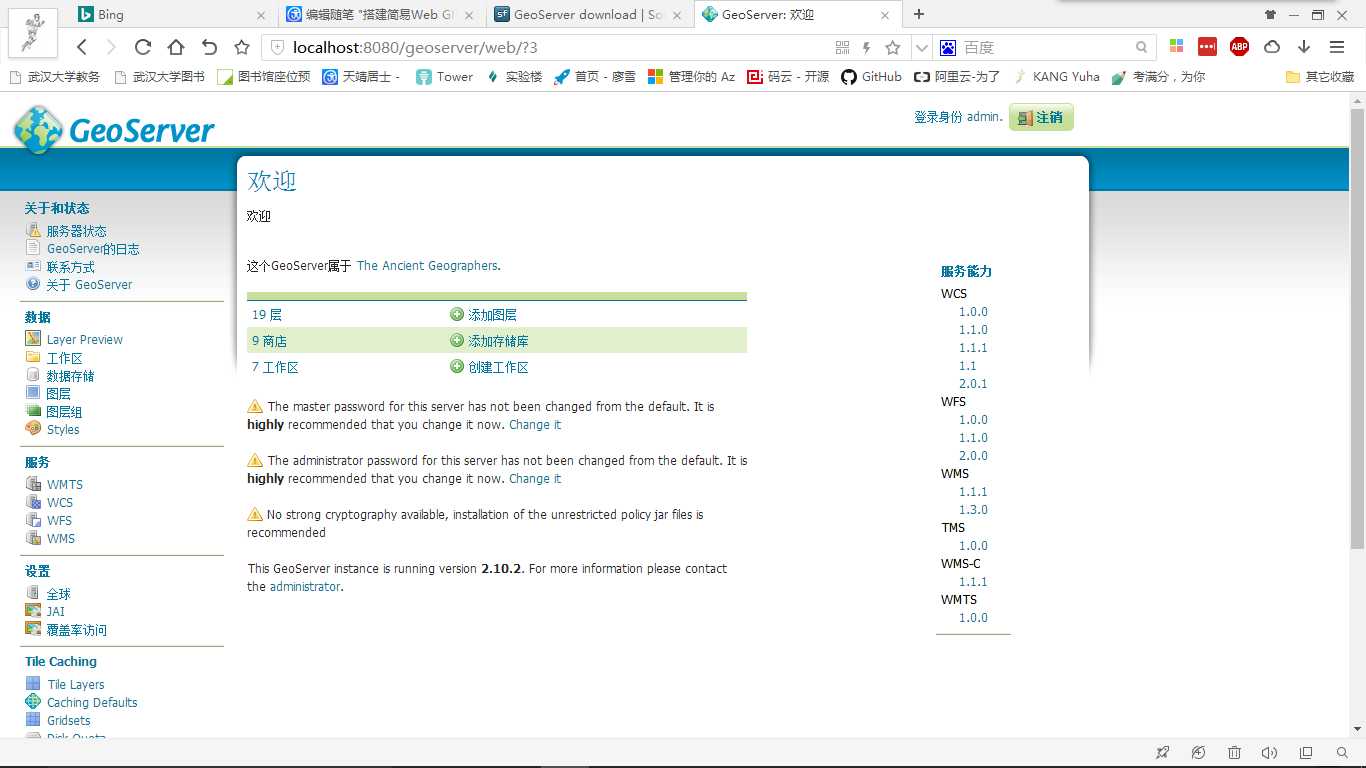Click Change it for administrator password
The image size is (1366, 768).
point(535,479)
